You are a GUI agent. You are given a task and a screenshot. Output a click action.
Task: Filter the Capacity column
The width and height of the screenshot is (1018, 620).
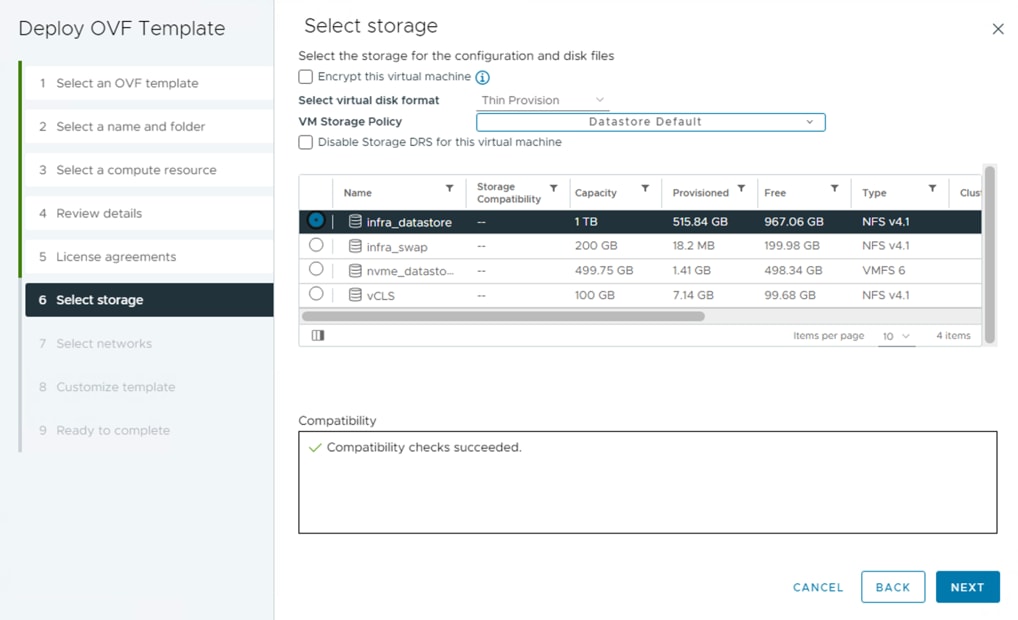[x=645, y=189]
